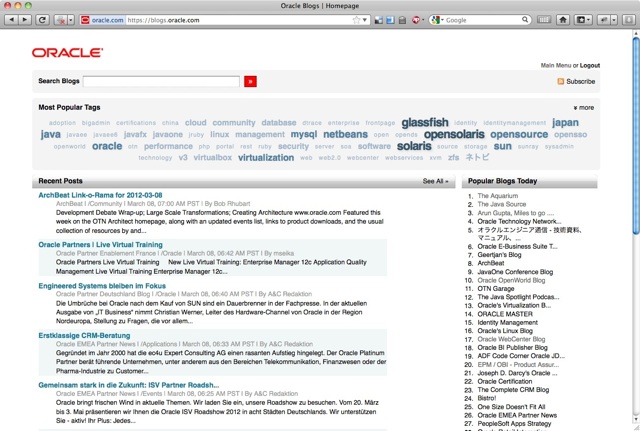Submit the blog search with the red button
Viewport: 640px width, 431px height.
[250, 81]
